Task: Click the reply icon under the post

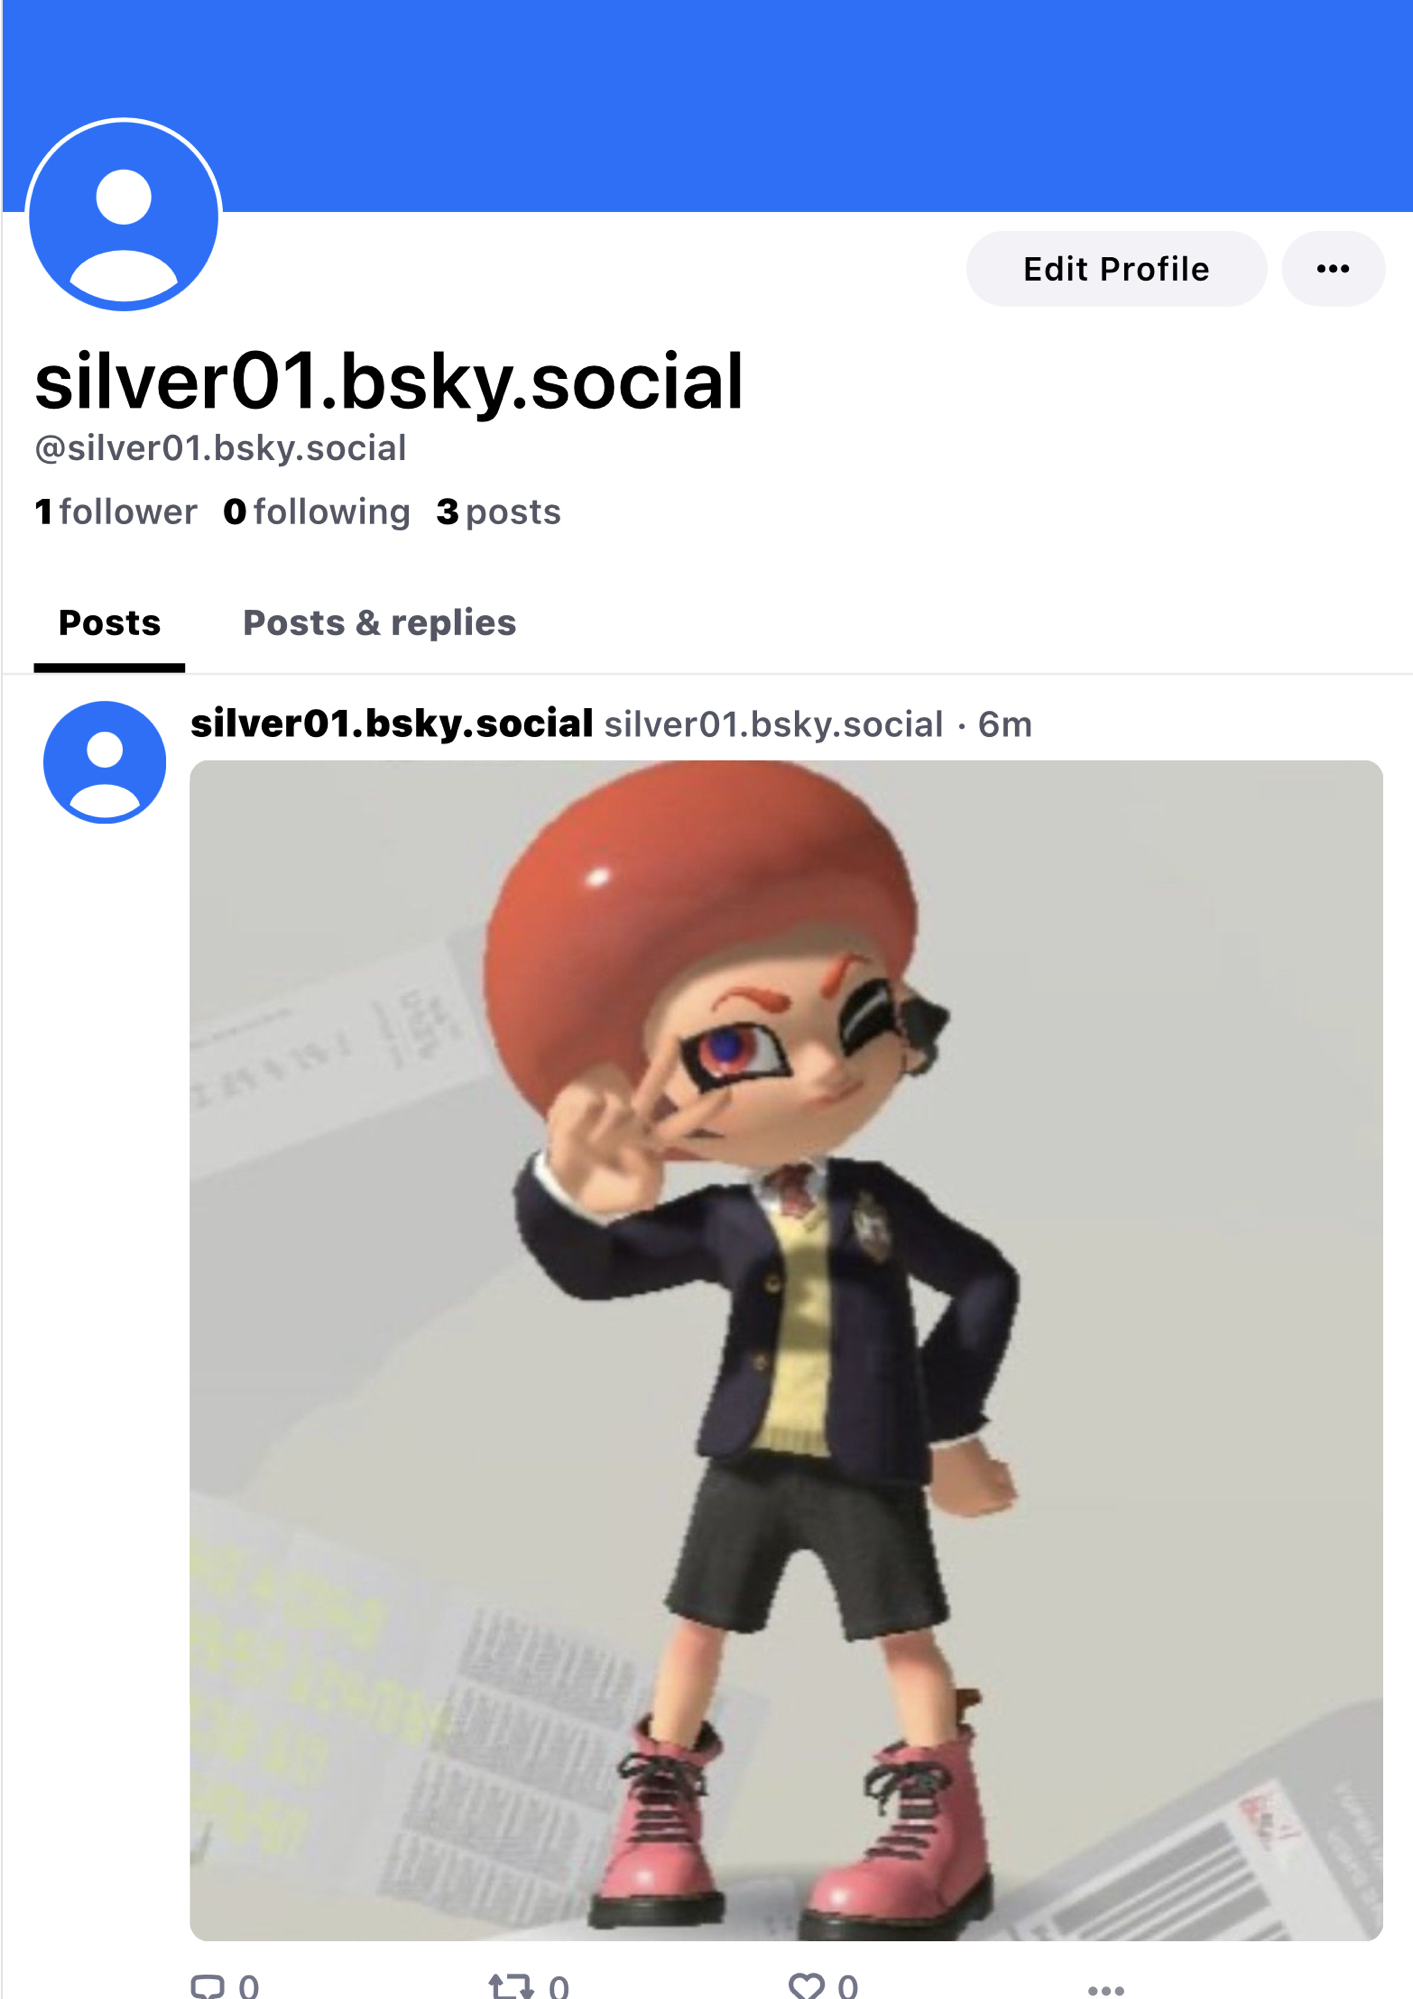Action: click(x=208, y=1985)
